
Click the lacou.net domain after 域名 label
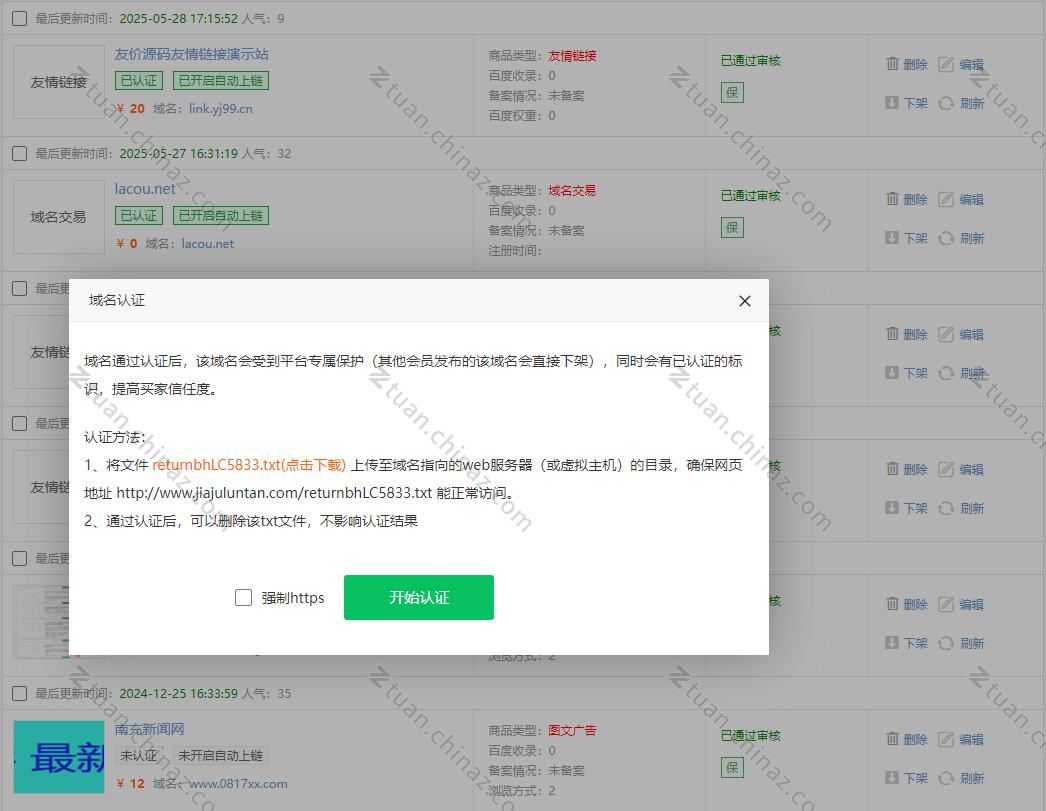click(x=207, y=243)
